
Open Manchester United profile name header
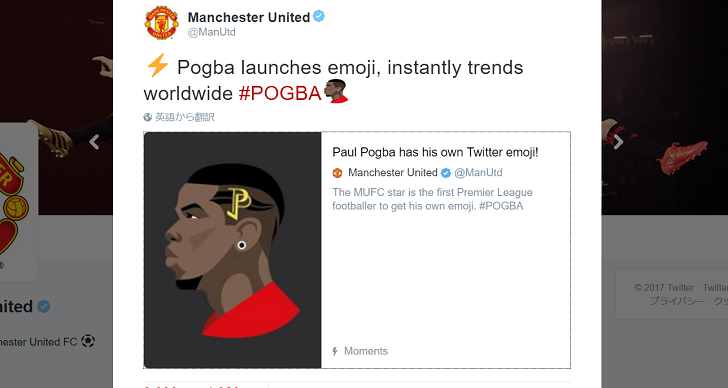click(x=248, y=17)
